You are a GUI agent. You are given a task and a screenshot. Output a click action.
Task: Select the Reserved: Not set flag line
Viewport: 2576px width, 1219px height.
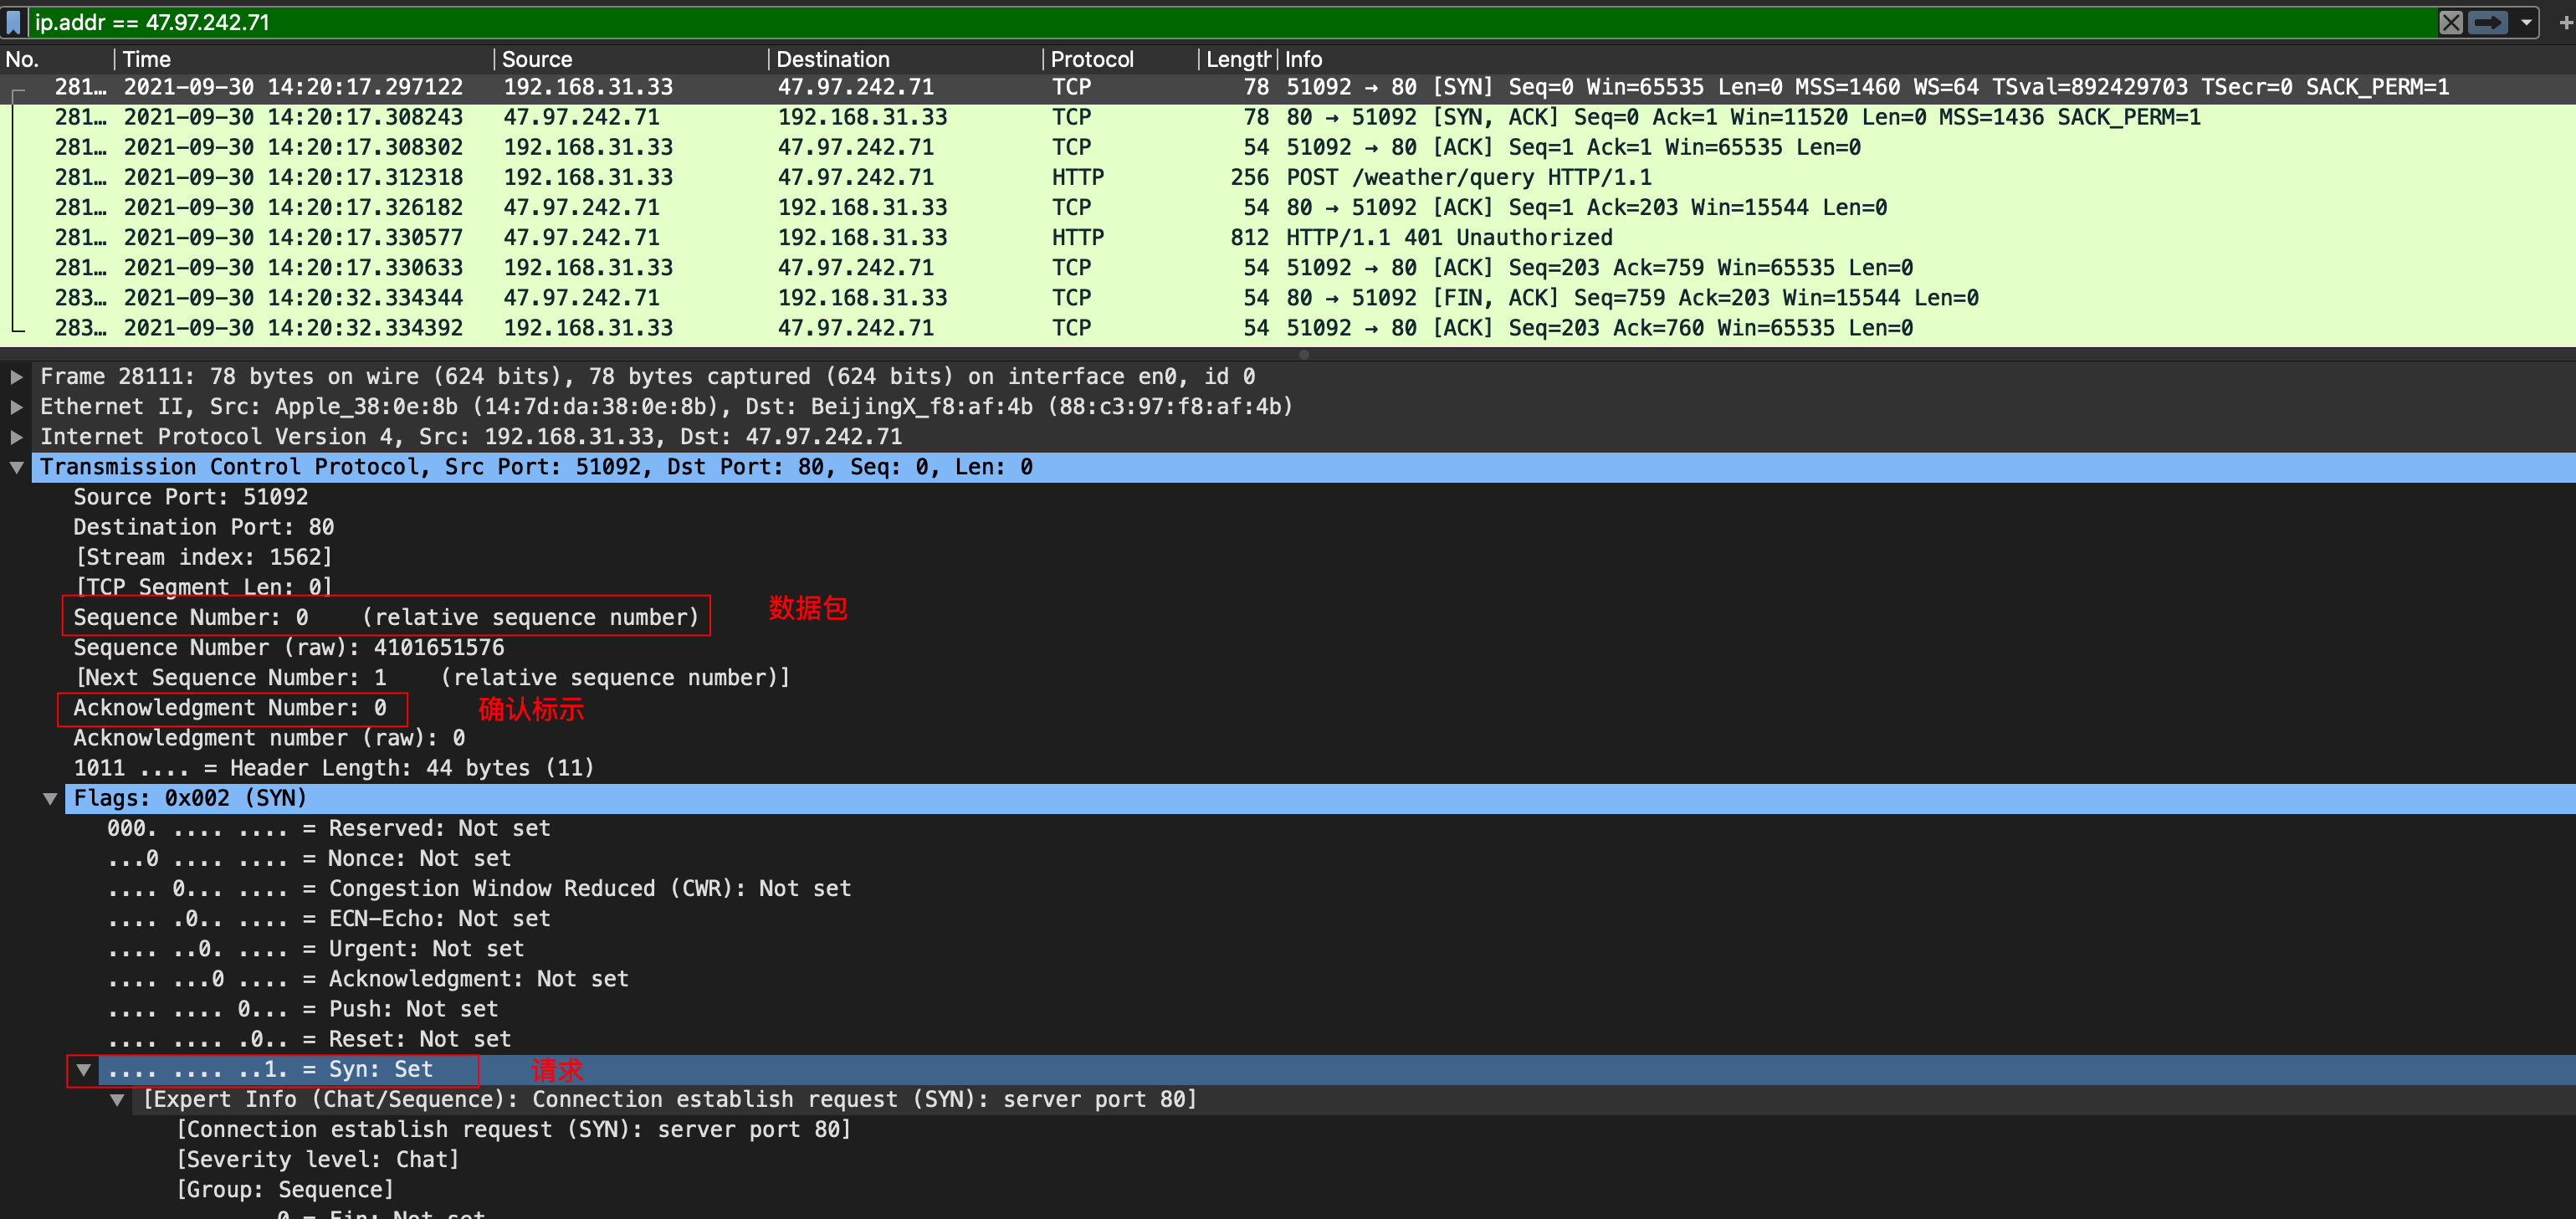click(x=329, y=828)
